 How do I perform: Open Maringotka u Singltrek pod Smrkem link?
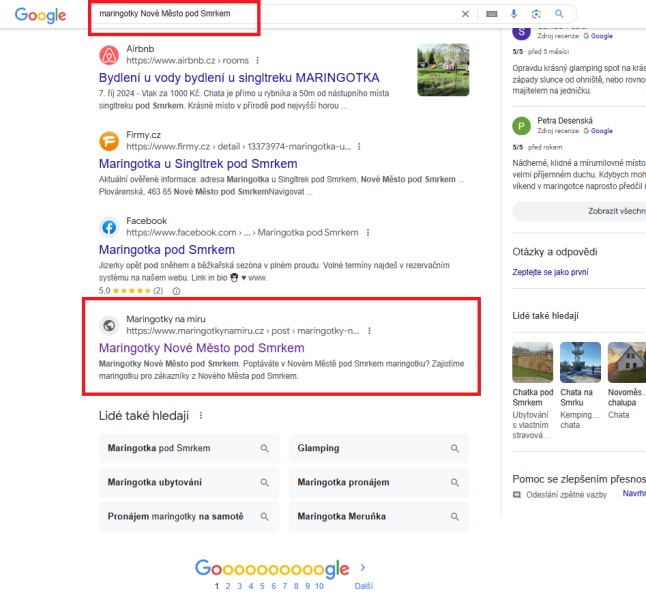(198, 164)
